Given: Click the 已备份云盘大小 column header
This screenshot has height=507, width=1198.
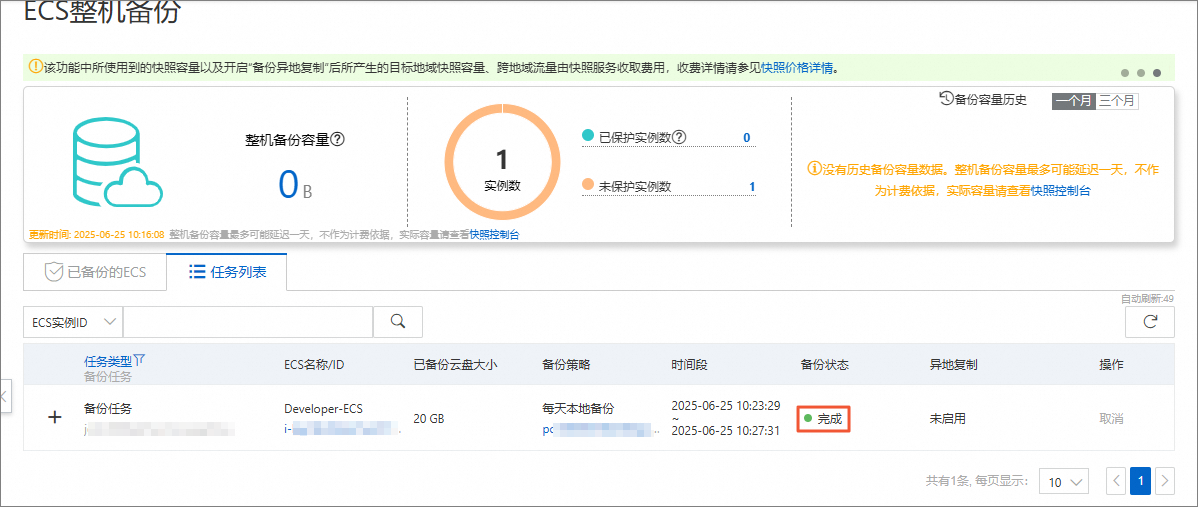Looking at the screenshot, I should click(x=455, y=364).
